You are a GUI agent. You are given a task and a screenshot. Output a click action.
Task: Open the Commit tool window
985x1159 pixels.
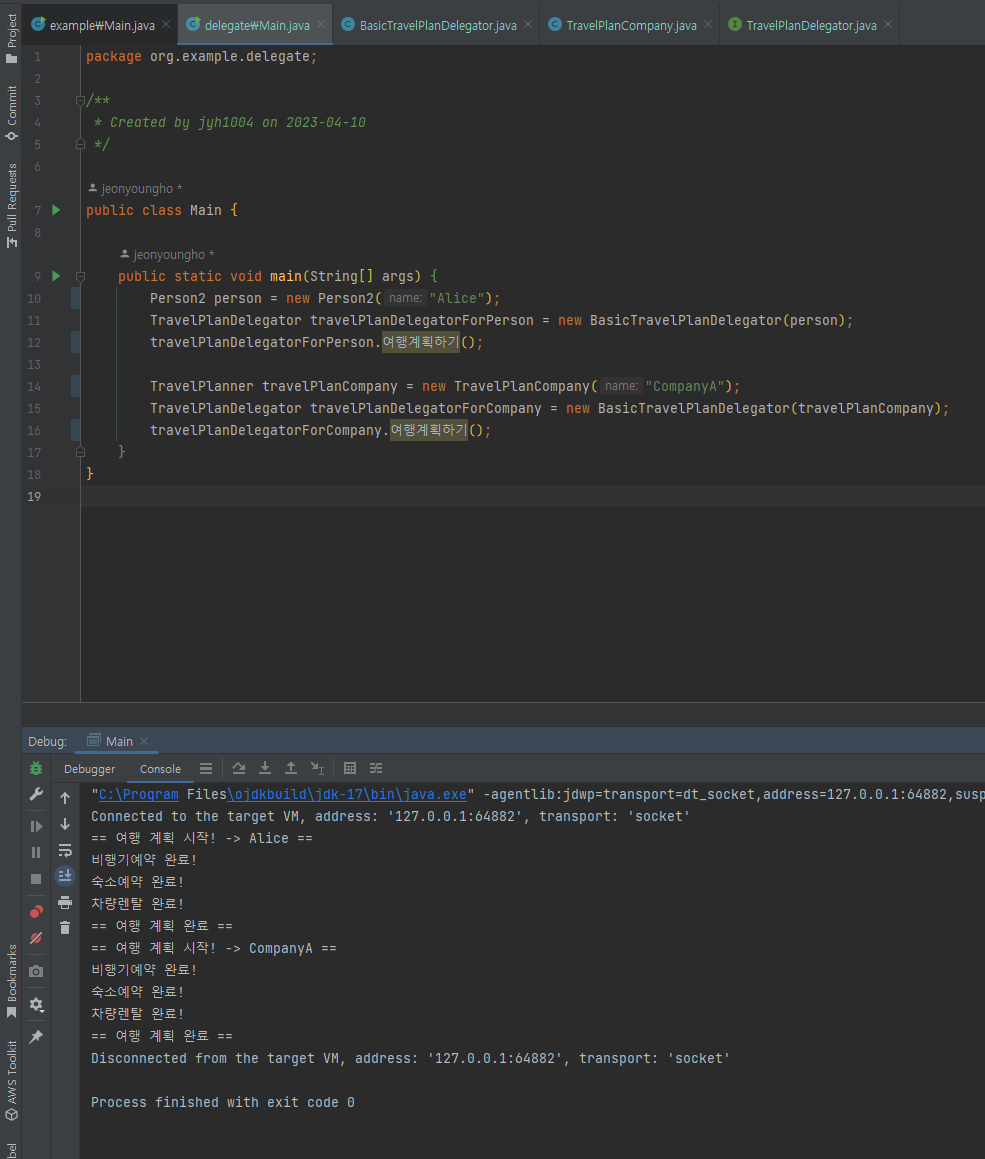(x=11, y=112)
